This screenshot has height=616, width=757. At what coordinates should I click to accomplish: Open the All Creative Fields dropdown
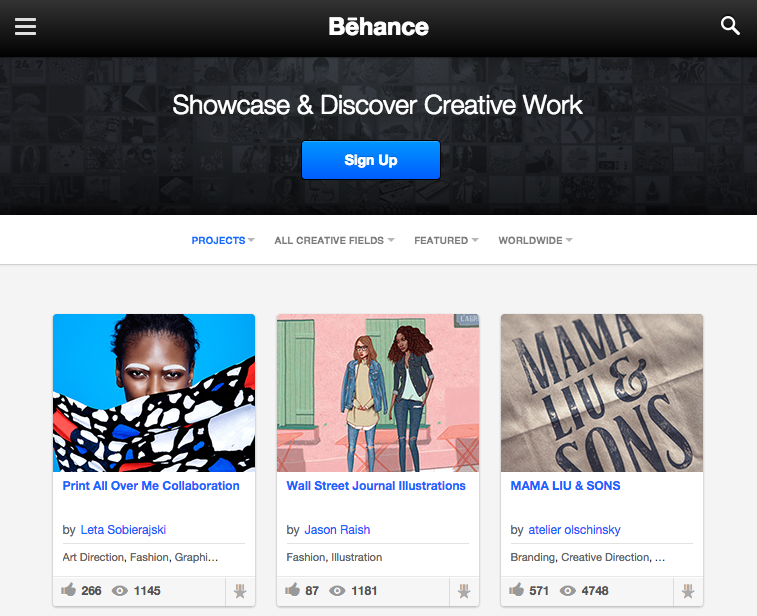334,240
